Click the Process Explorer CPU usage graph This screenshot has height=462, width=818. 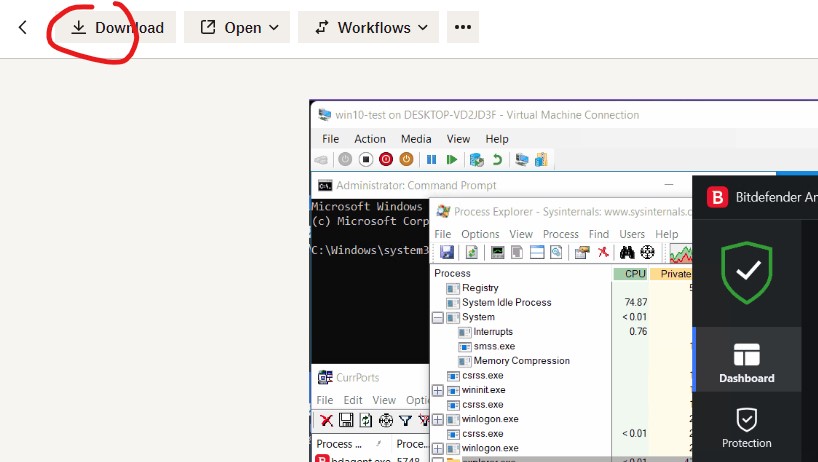point(681,253)
